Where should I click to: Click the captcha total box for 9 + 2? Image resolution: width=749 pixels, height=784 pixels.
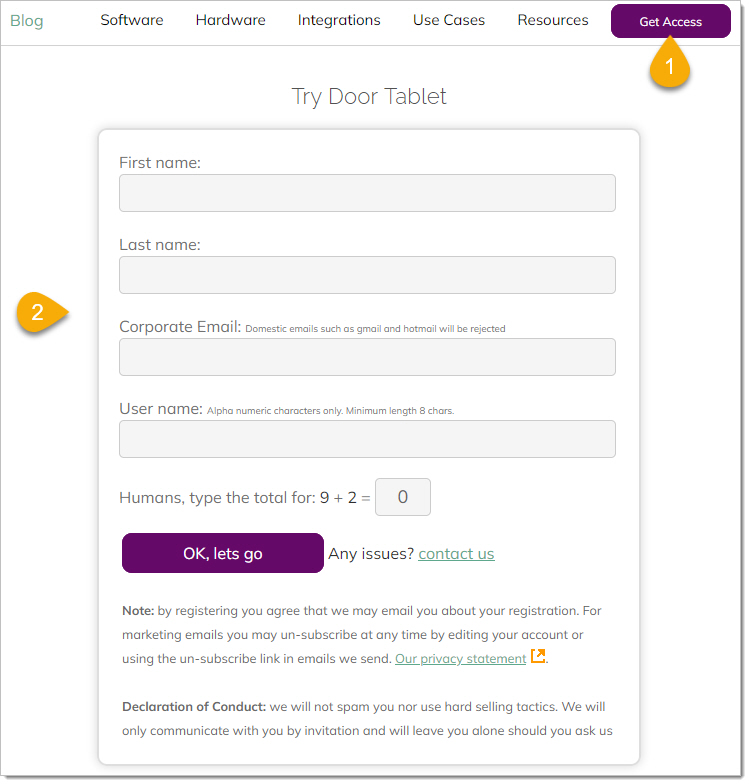tap(403, 497)
